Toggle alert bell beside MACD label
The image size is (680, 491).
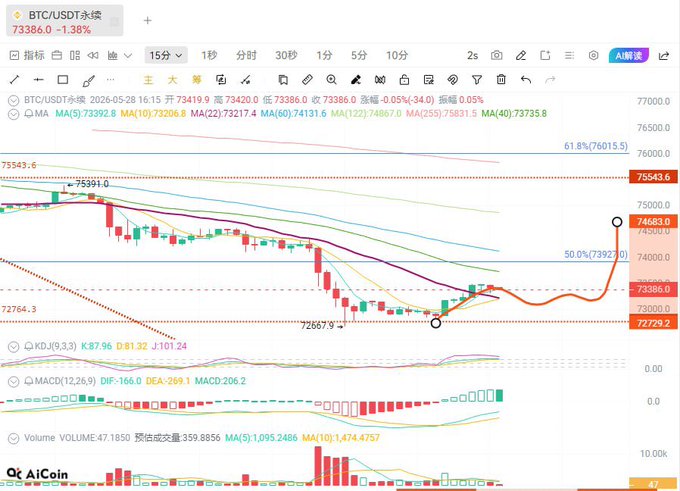coord(29,381)
